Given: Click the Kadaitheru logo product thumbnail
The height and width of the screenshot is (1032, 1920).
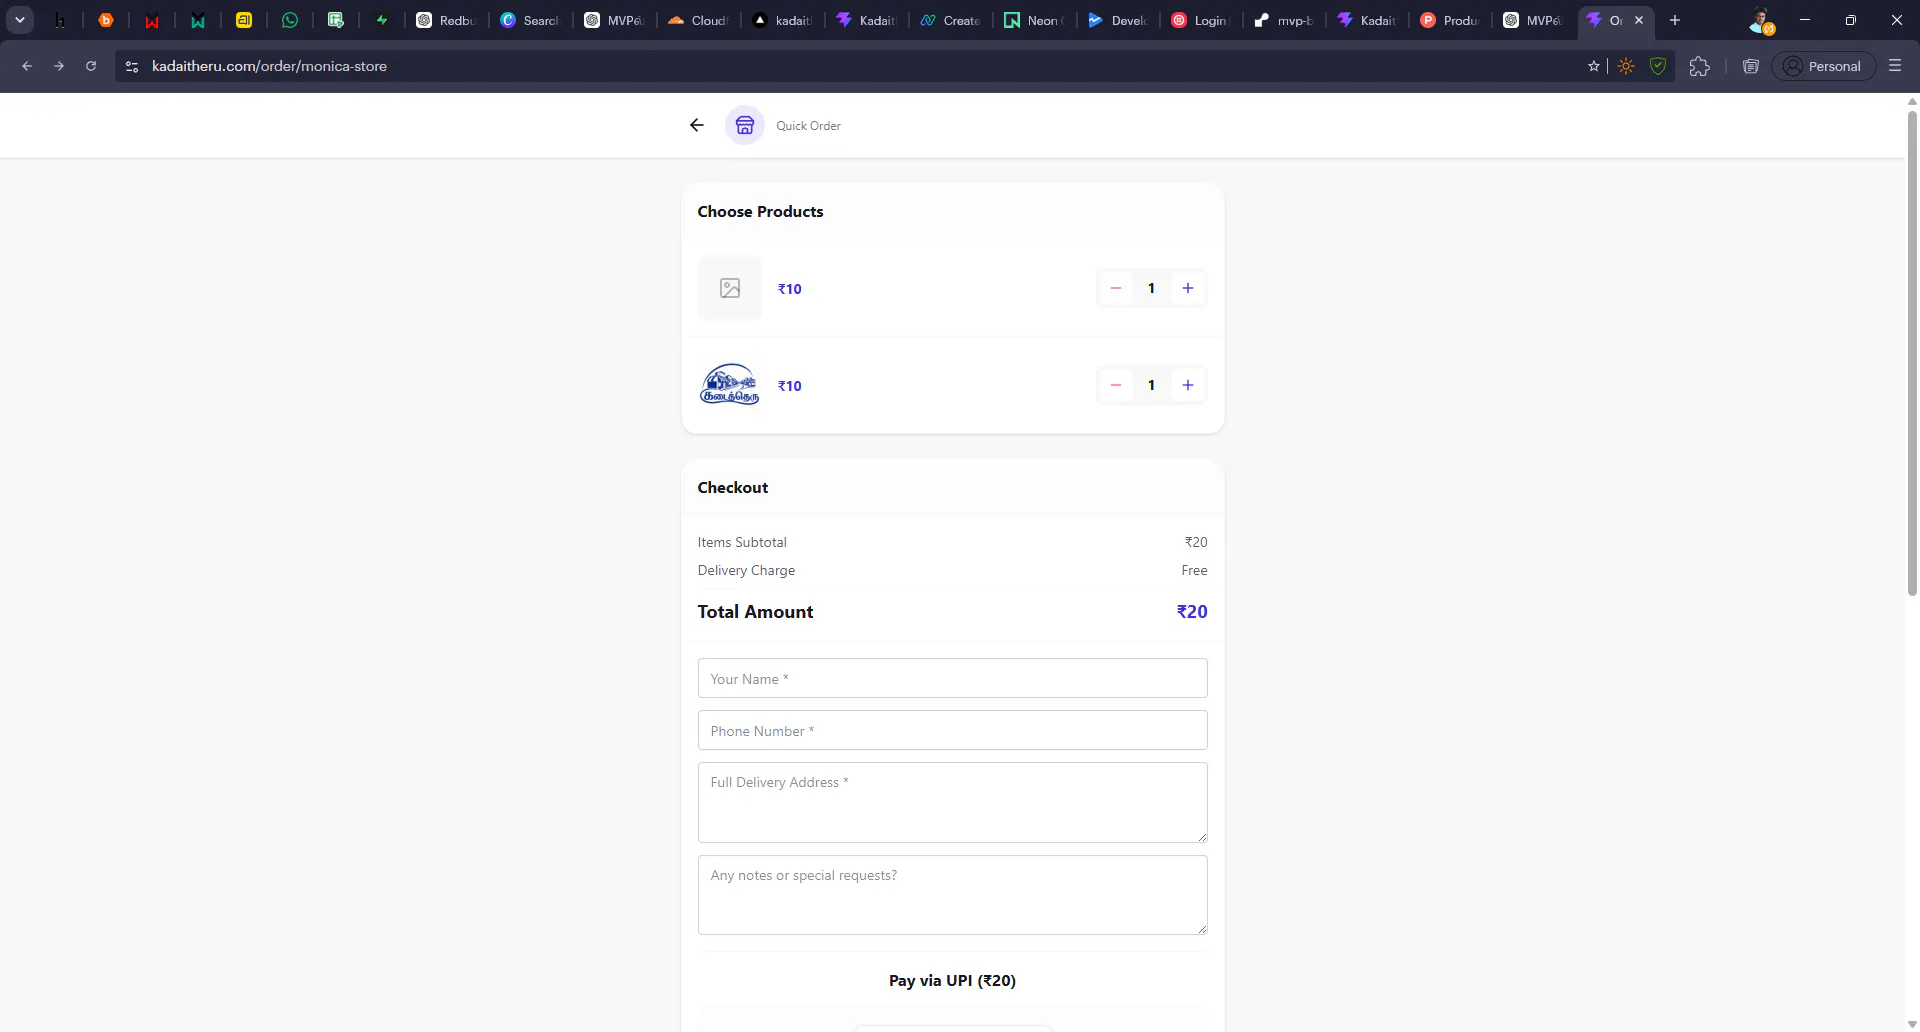Looking at the screenshot, I should pyautogui.click(x=730, y=385).
